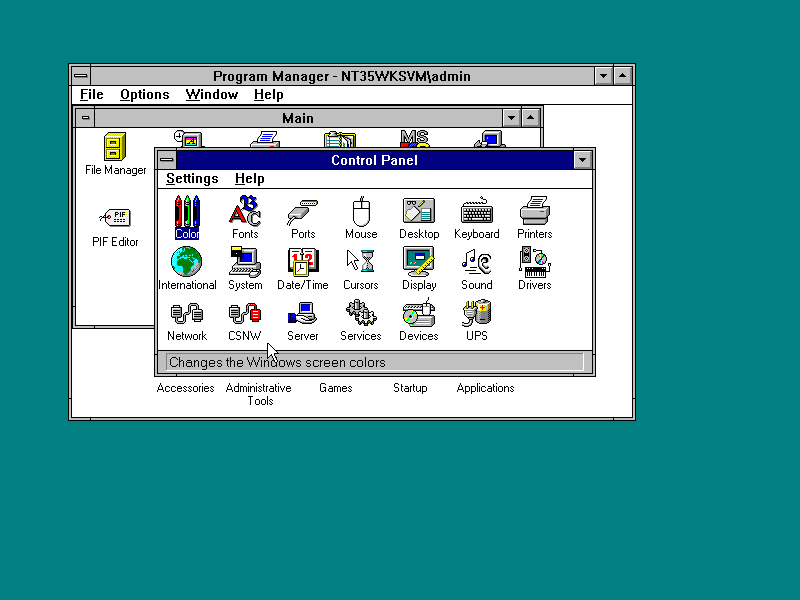Screen dimensions: 800x600
Task: Select the Games program group
Action: coord(336,388)
